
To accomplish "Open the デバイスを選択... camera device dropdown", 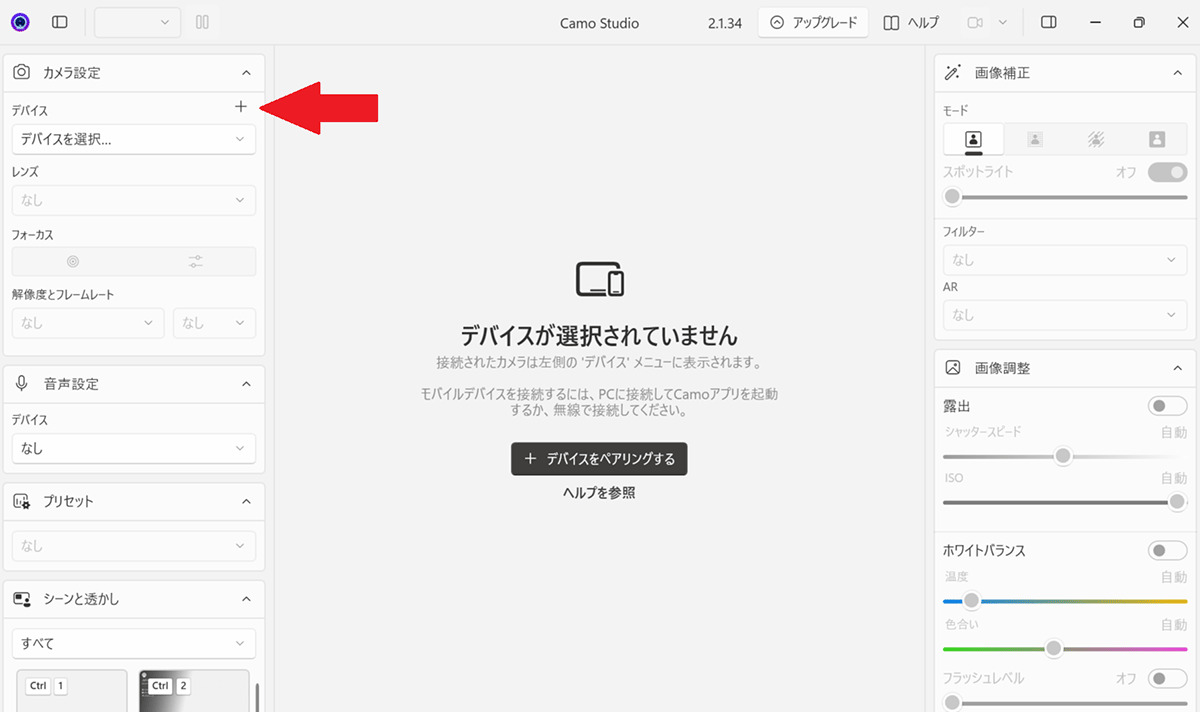I will 134,139.
